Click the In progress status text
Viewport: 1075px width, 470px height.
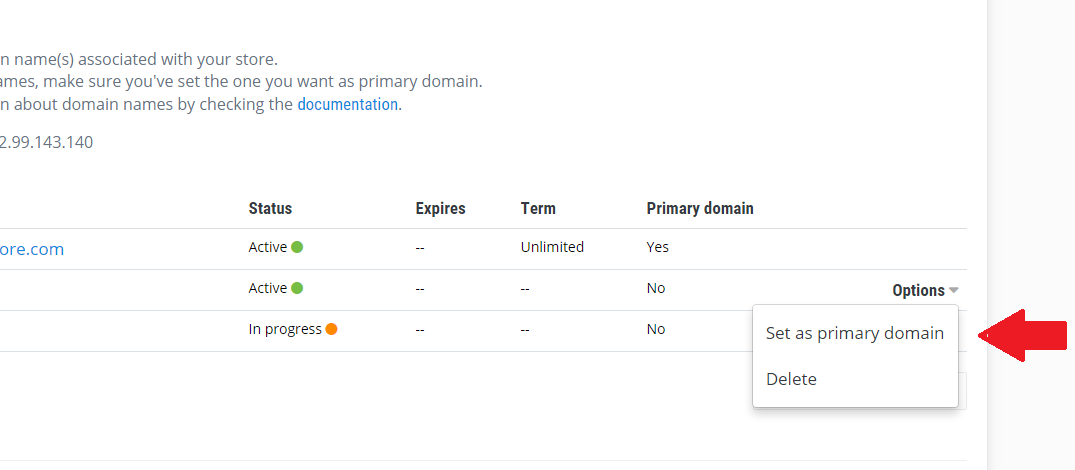285,329
